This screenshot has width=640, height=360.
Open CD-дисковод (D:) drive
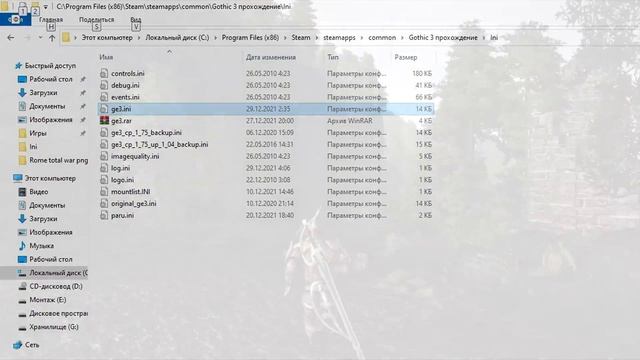(x=56, y=286)
